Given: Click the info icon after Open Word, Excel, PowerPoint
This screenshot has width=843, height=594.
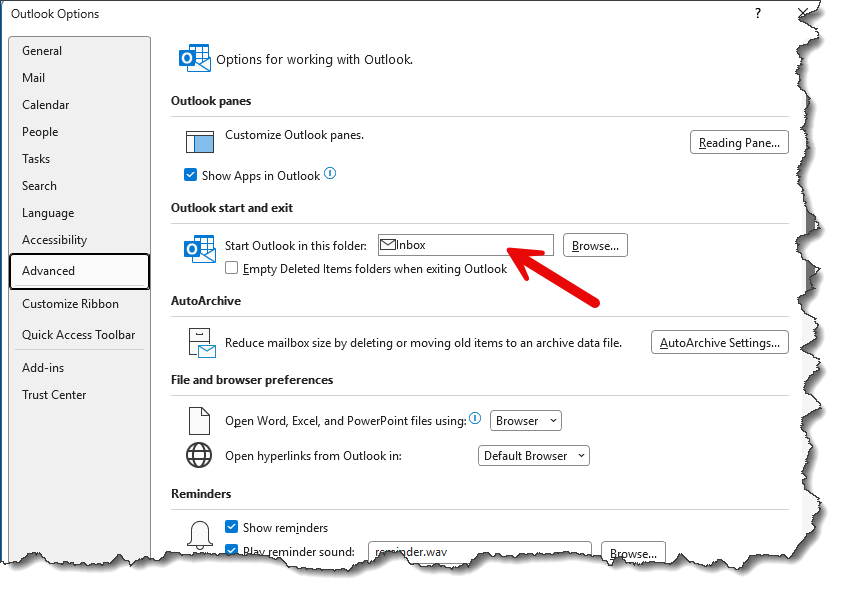Looking at the screenshot, I should [x=475, y=418].
